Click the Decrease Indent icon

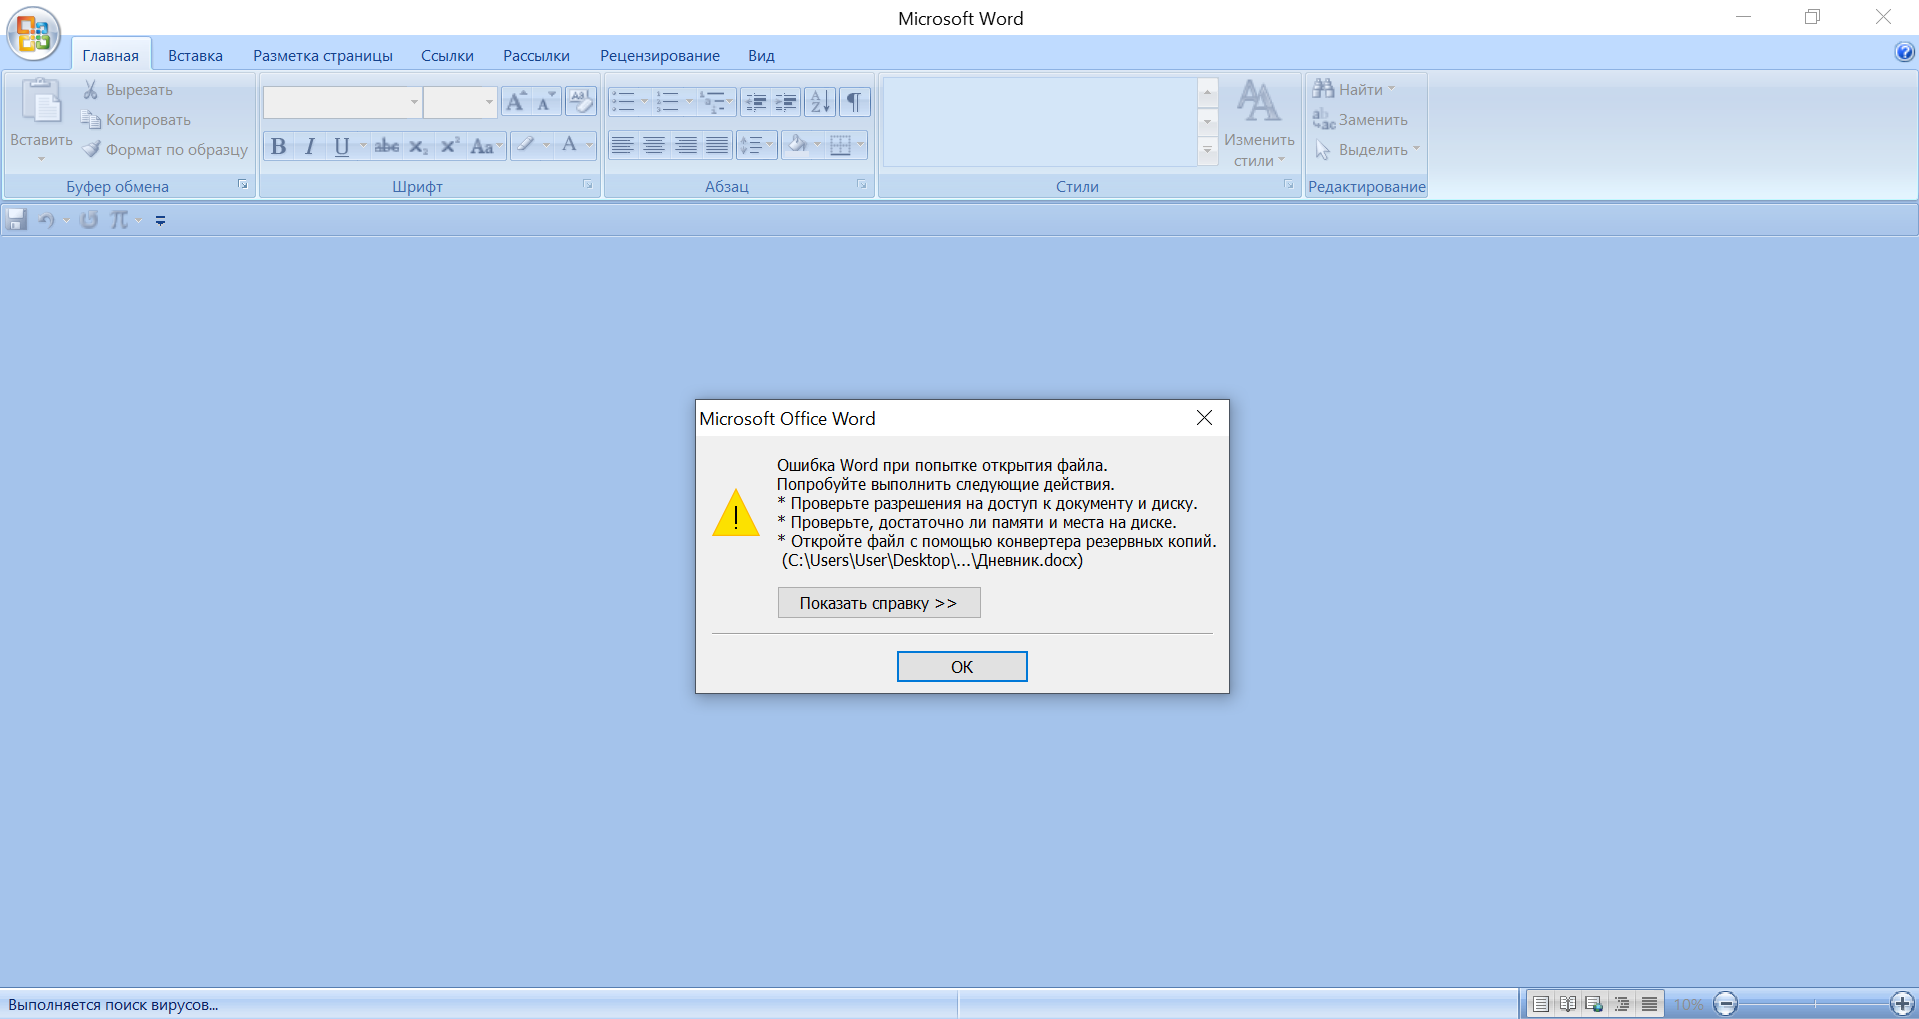point(756,102)
